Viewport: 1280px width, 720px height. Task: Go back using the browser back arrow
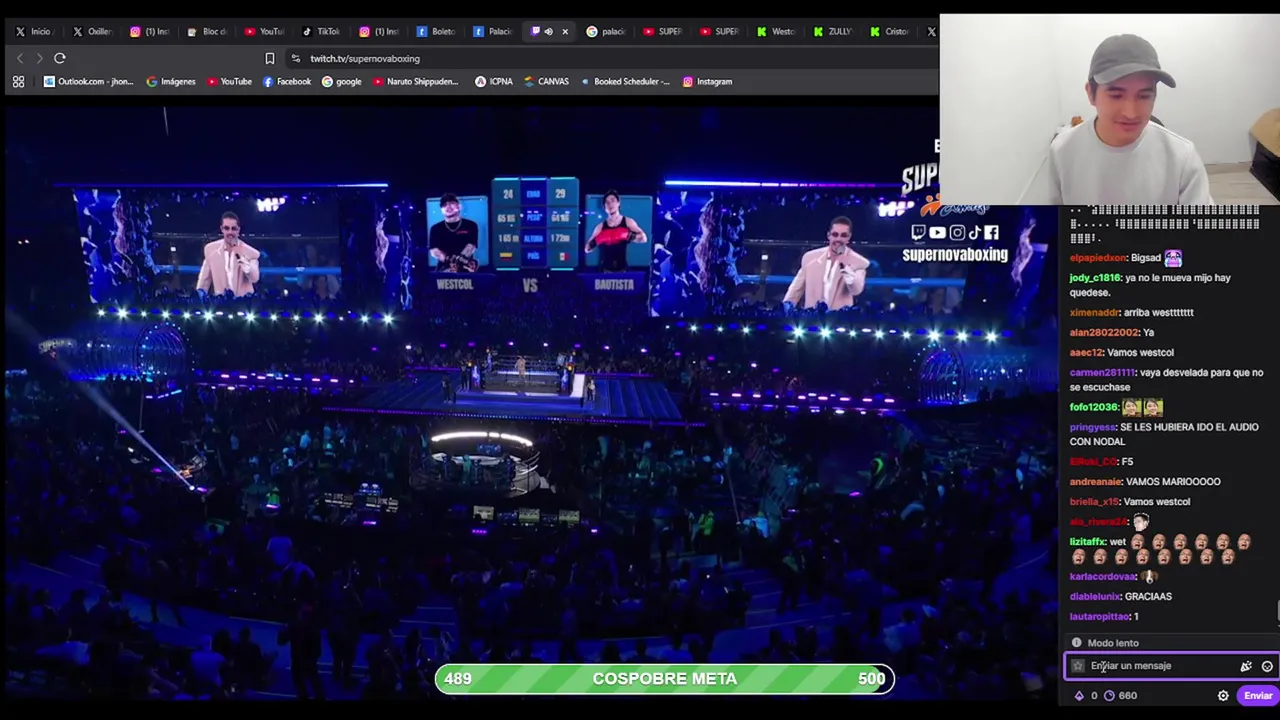pyautogui.click(x=20, y=58)
